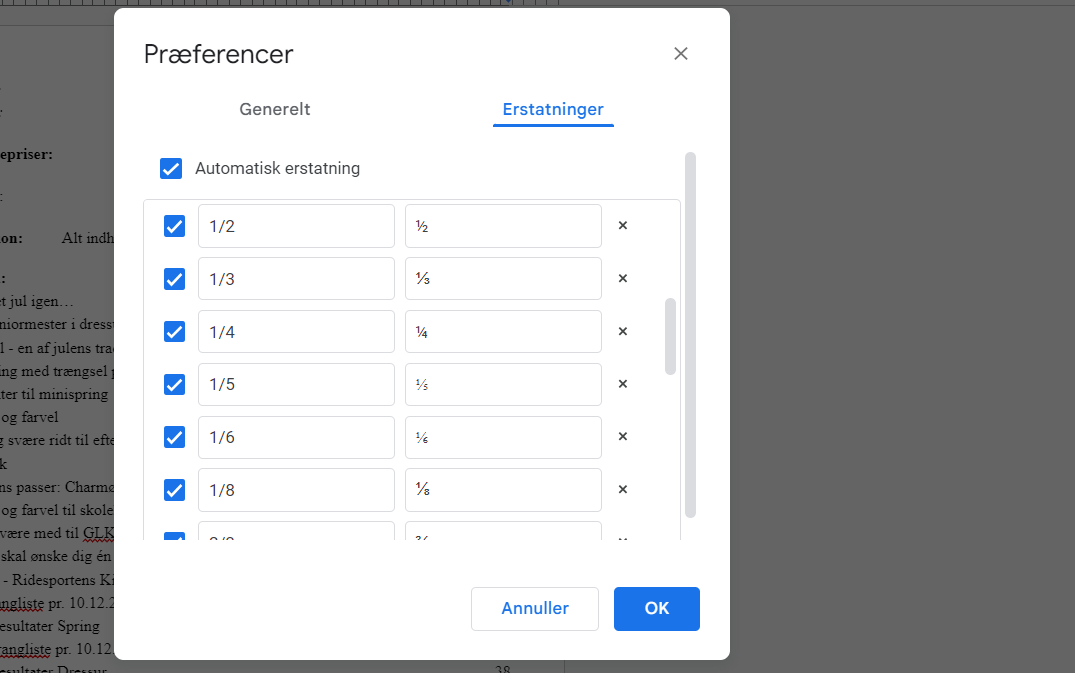1075x673 pixels.
Task: Select the ½ replacement field
Action: (x=503, y=226)
